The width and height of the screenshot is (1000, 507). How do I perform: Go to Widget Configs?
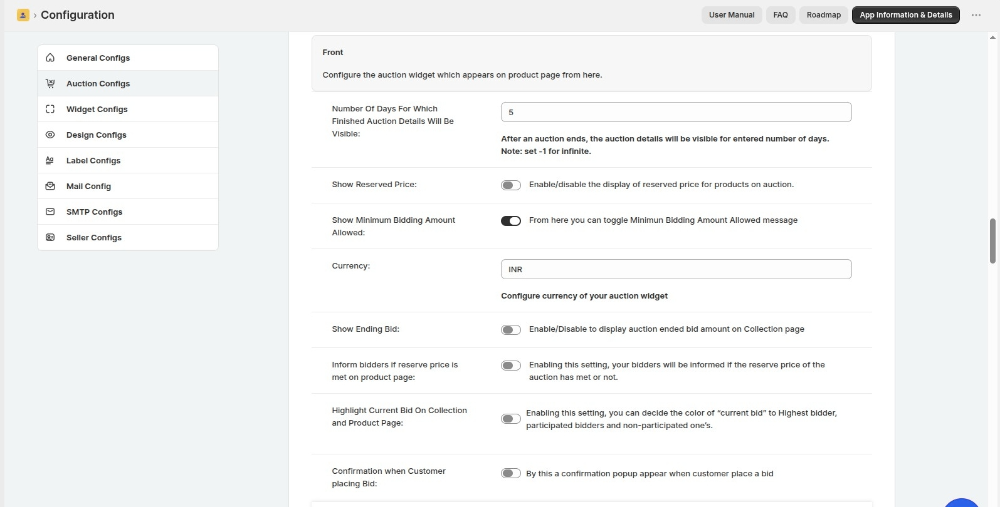coord(128,109)
